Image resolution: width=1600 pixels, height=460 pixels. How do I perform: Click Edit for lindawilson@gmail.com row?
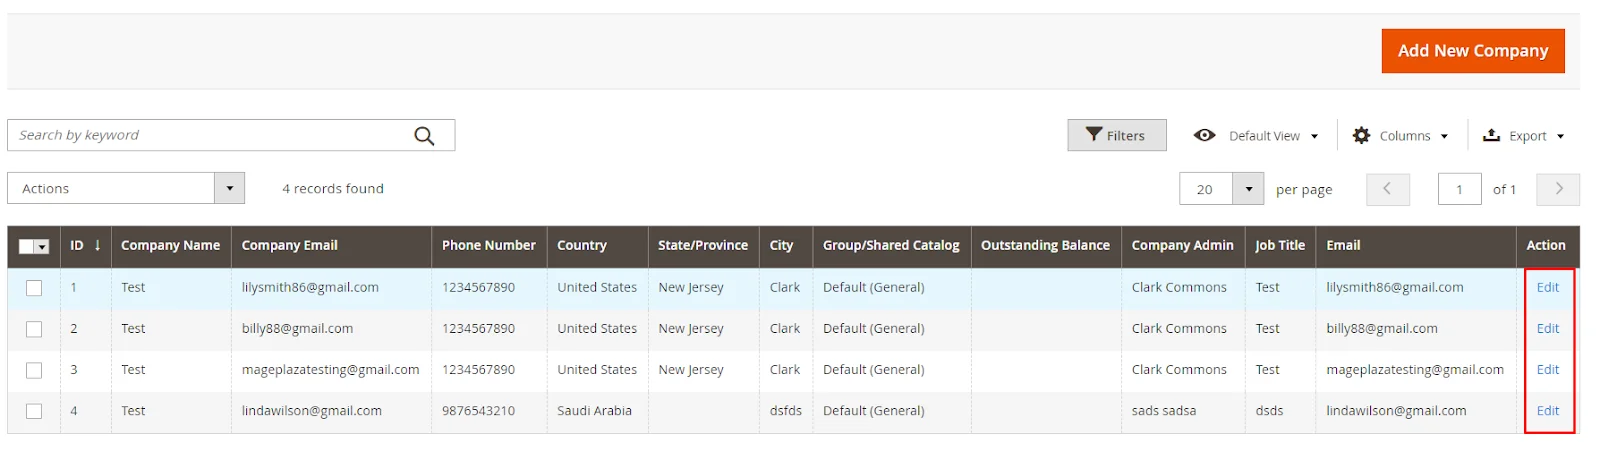[1547, 411]
